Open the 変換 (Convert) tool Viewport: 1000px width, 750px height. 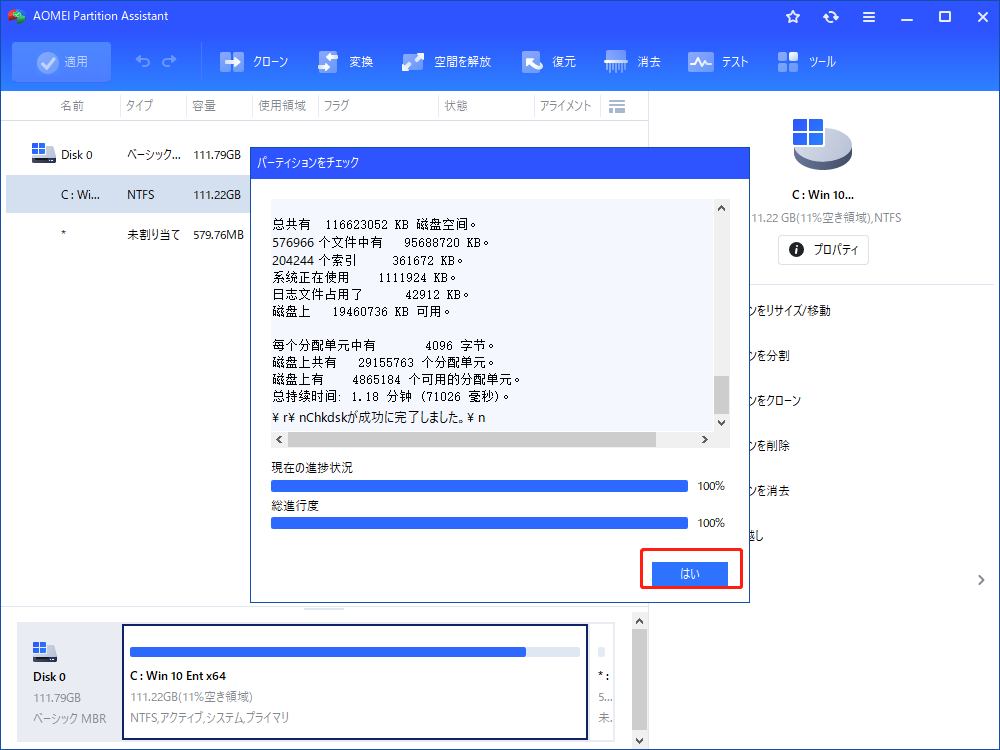point(345,62)
